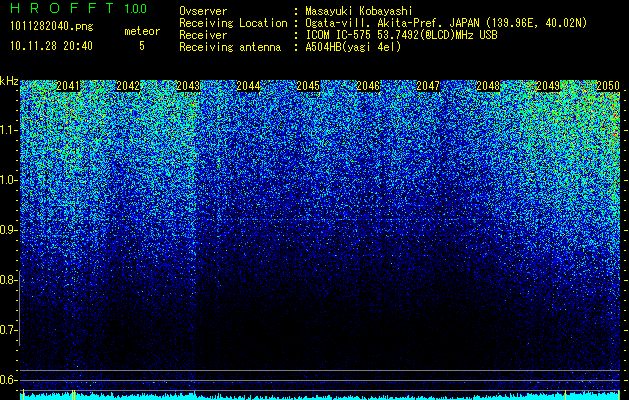Click the Receiving antenna field label
The width and height of the screenshot is (629, 400).
coord(230,47)
